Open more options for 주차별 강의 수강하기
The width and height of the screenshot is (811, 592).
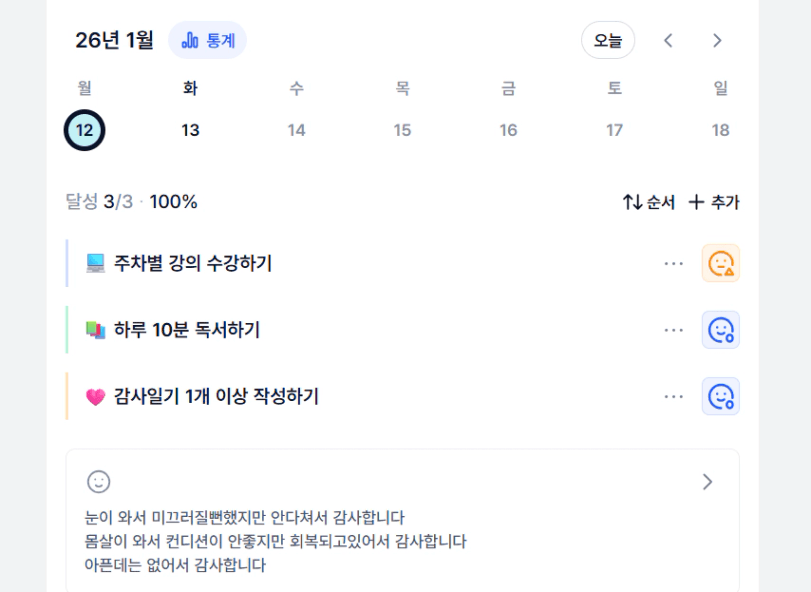click(673, 263)
